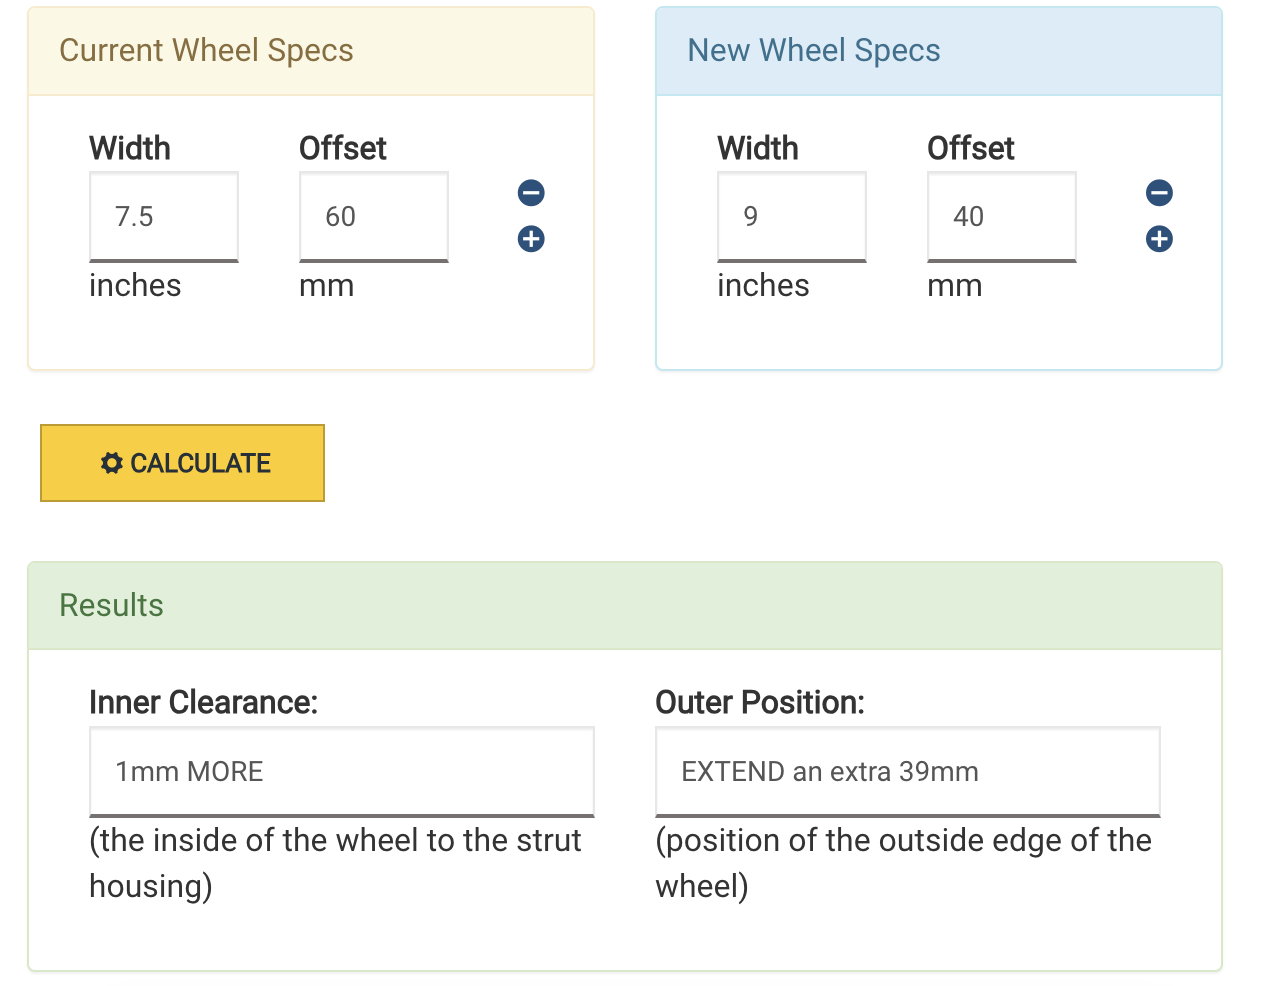
Task: Focus the current wheel Offset field showing 60
Action: pyautogui.click(x=374, y=217)
